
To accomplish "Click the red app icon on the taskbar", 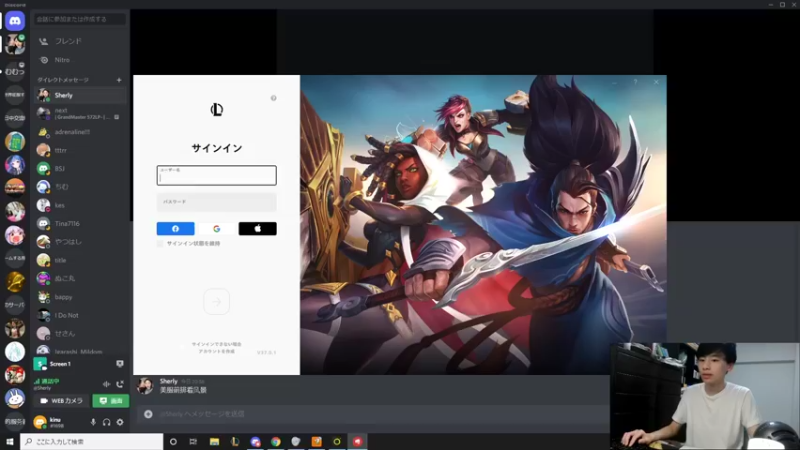I will [x=357, y=442].
